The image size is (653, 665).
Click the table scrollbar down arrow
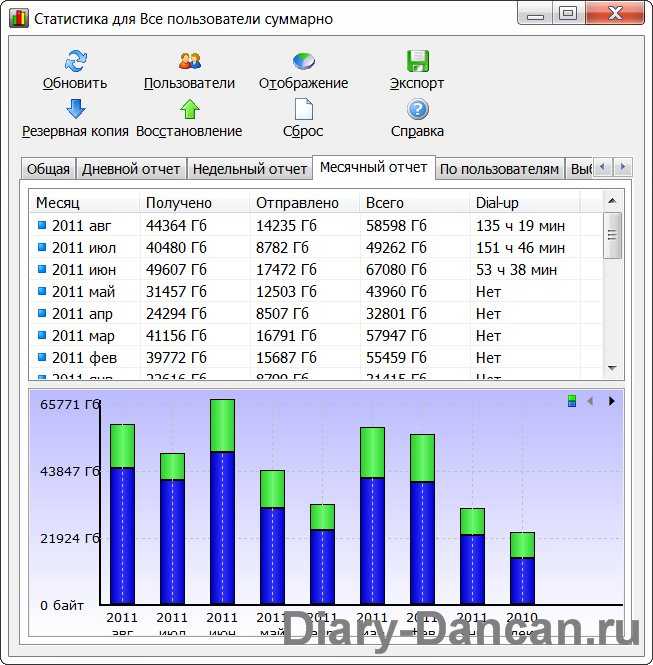[x=612, y=368]
